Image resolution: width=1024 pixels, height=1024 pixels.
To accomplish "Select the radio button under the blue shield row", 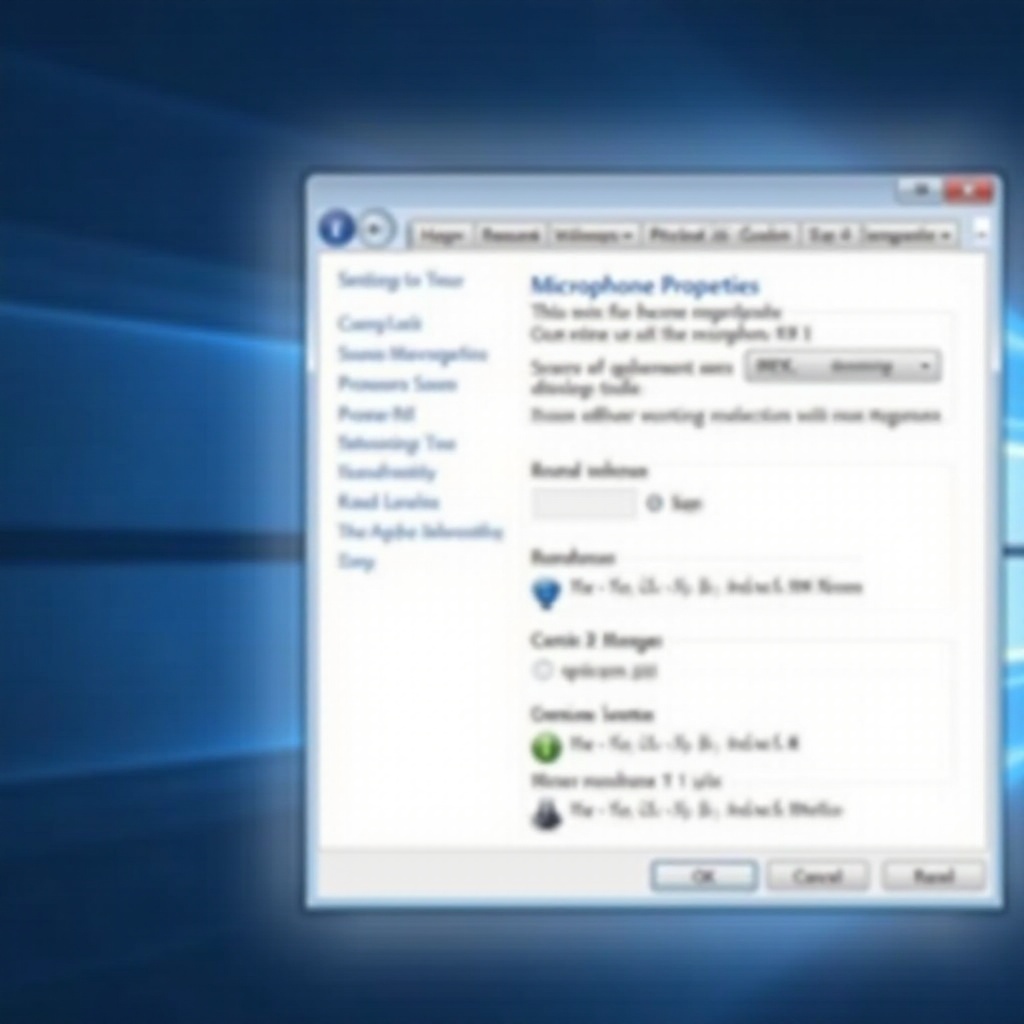I will tap(543, 670).
